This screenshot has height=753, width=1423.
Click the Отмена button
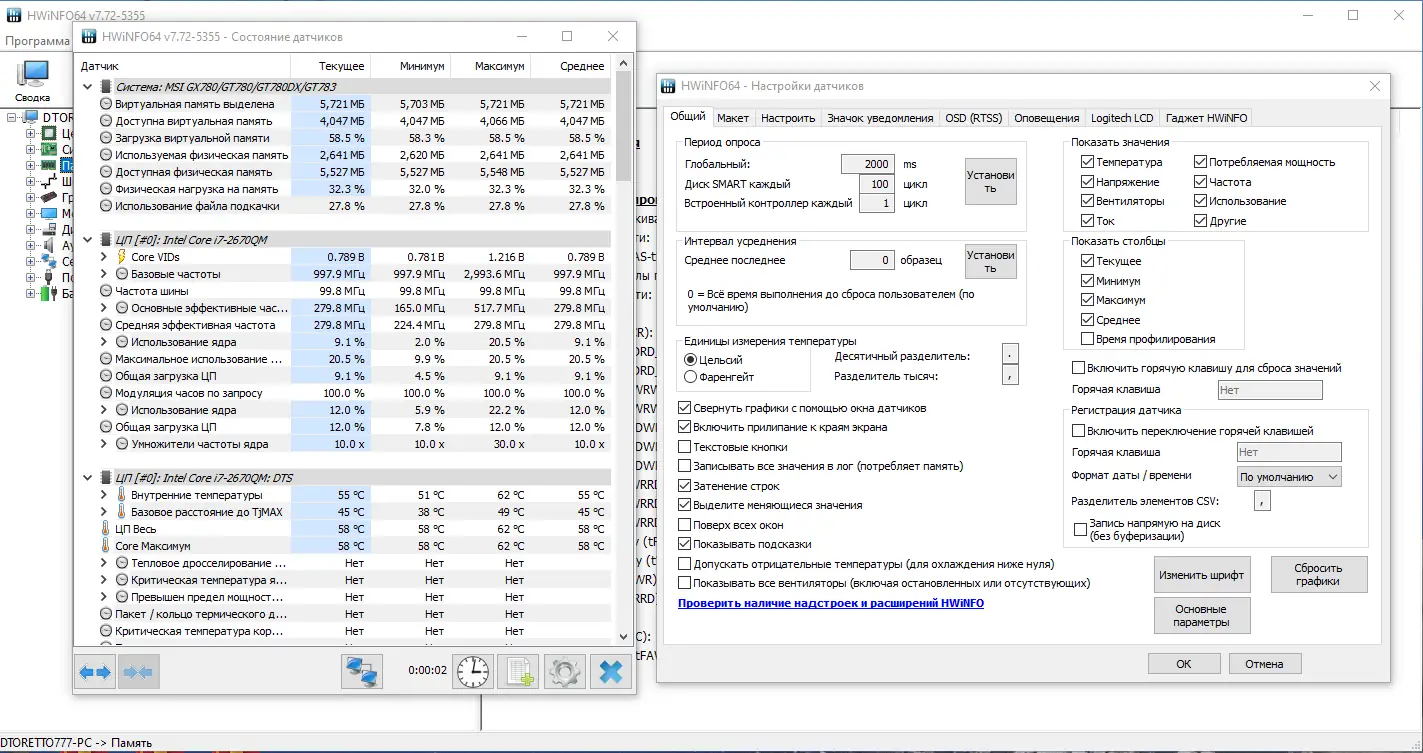(1264, 663)
